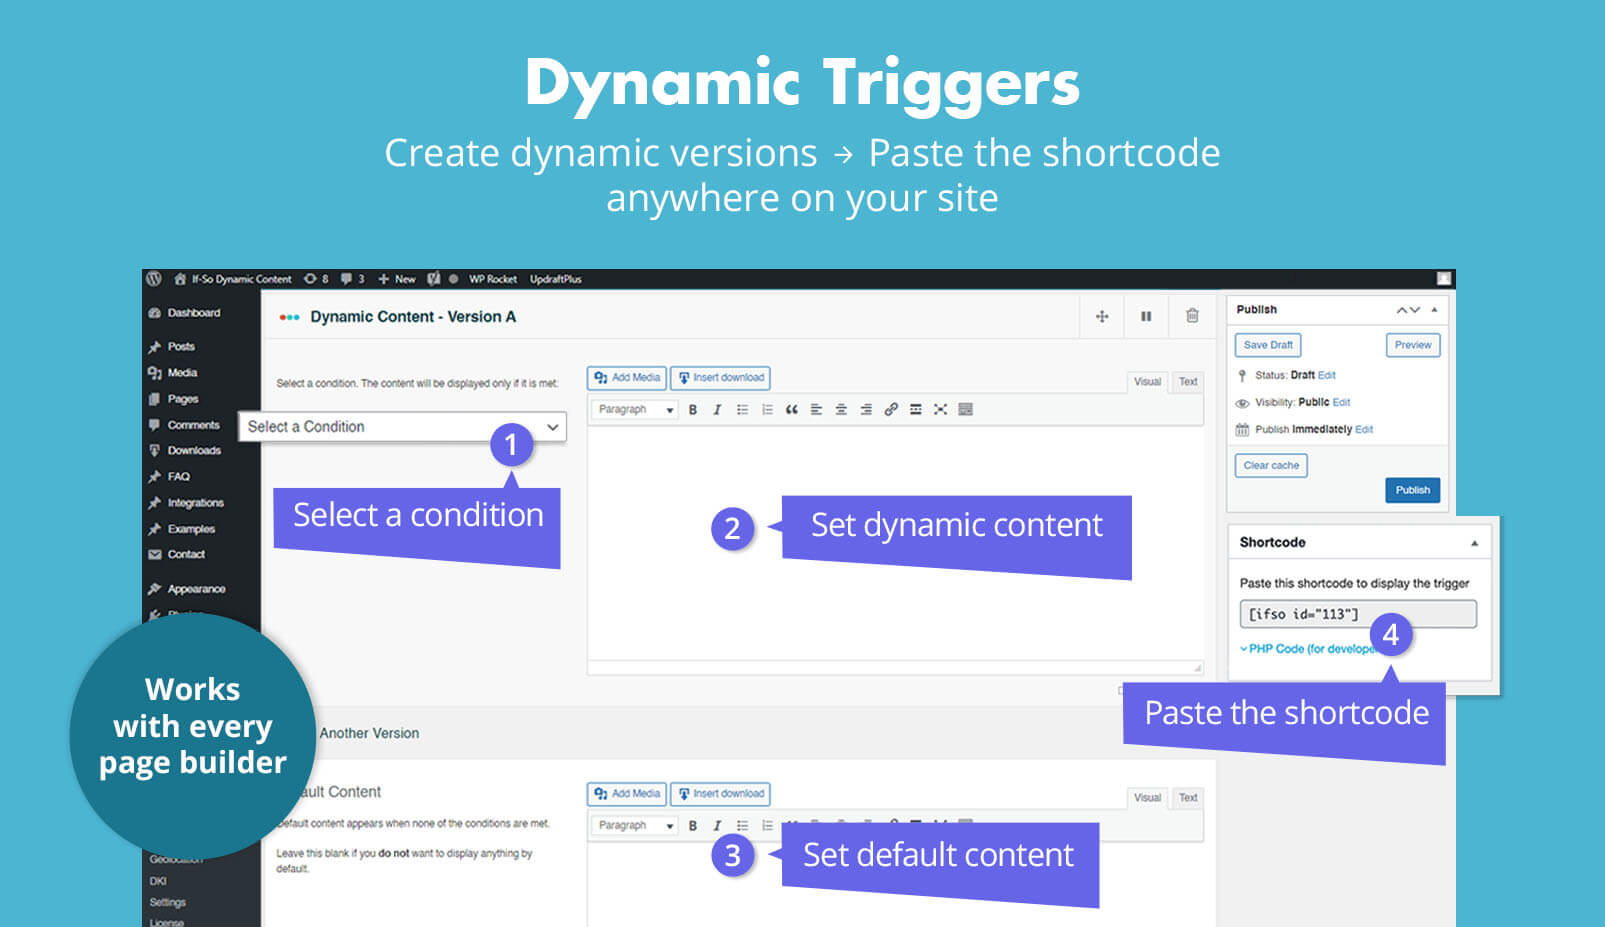Collapse the Publish panel
This screenshot has height=927, width=1605.
[x=1434, y=310]
